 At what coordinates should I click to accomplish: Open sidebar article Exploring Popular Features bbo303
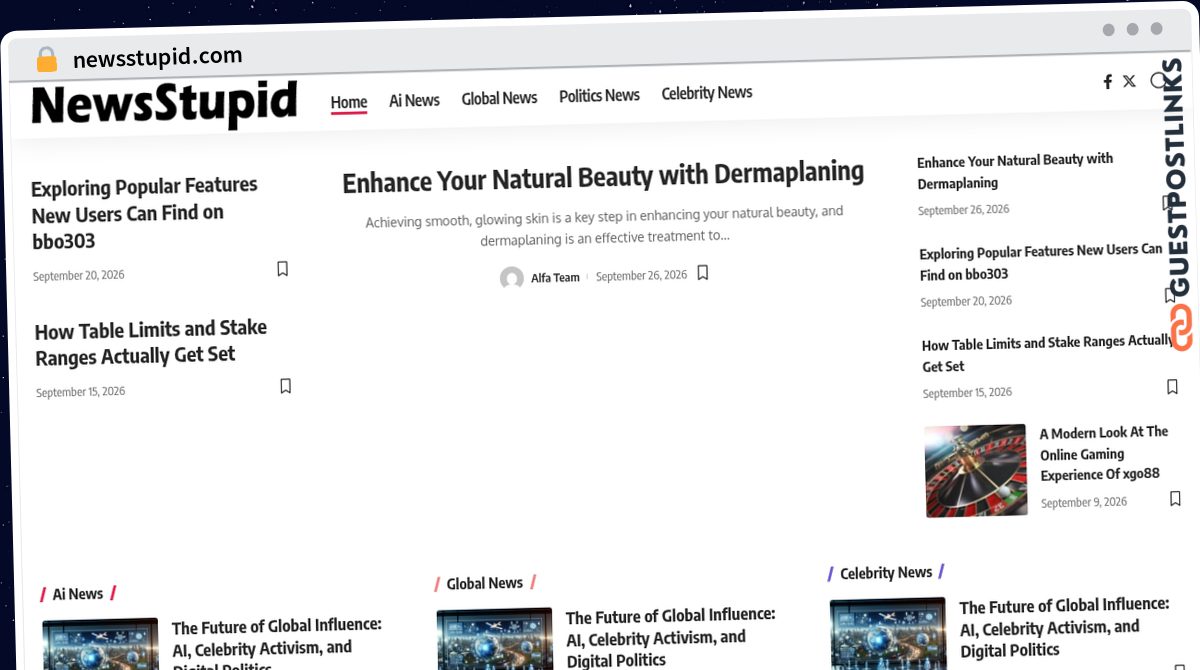pyautogui.click(x=1041, y=262)
